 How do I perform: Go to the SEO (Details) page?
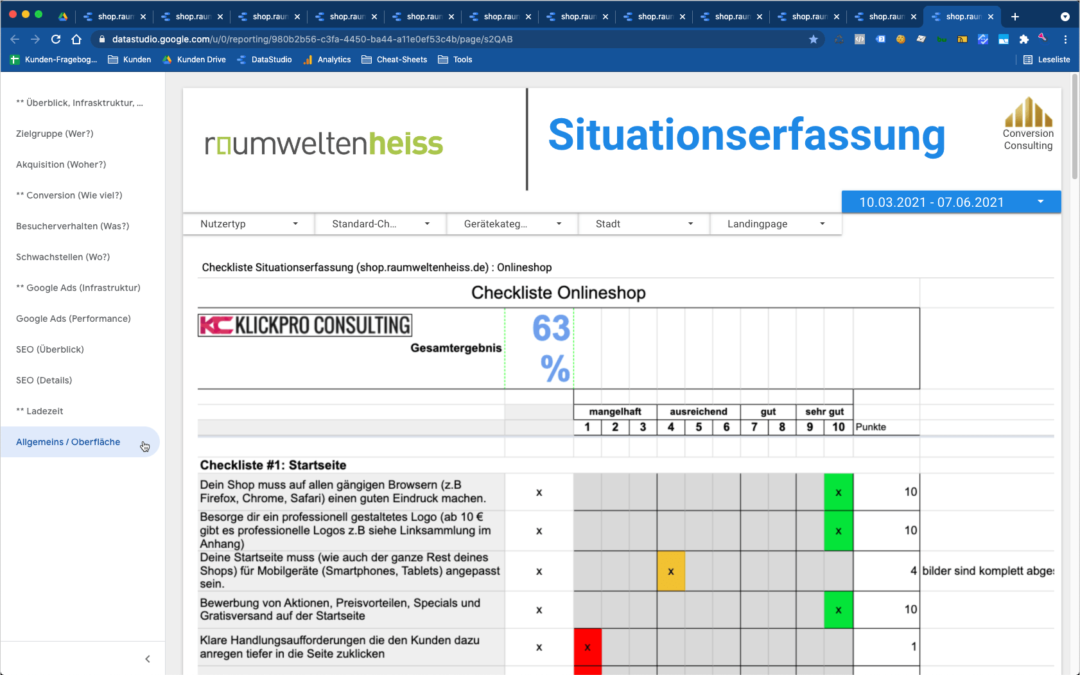44,380
